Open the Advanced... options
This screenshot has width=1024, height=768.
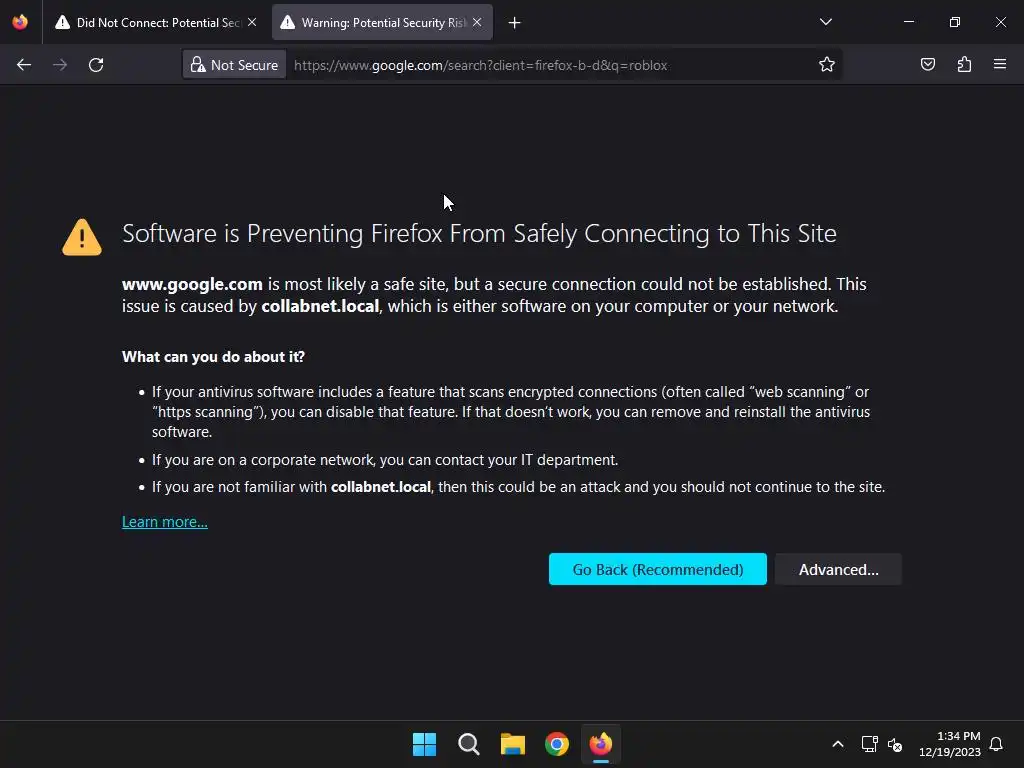[x=839, y=569]
